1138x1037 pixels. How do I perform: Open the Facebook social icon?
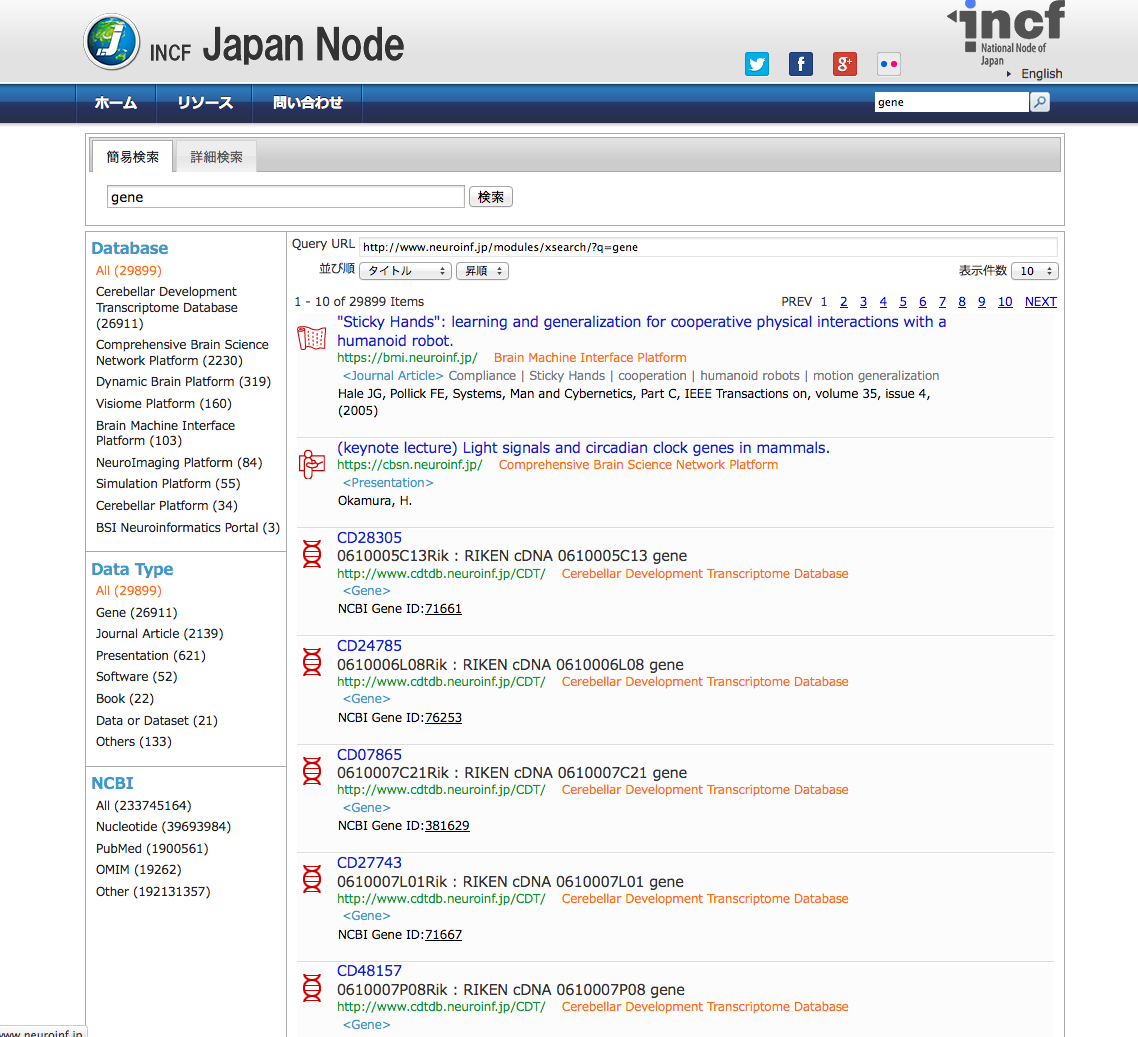pyautogui.click(x=800, y=64)
